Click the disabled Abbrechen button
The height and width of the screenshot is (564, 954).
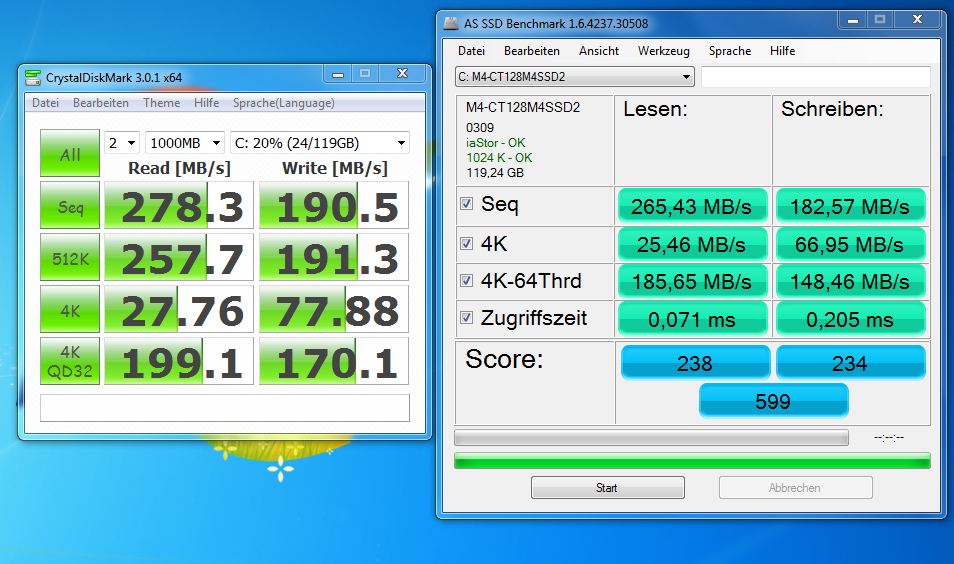tap(795, 487)
